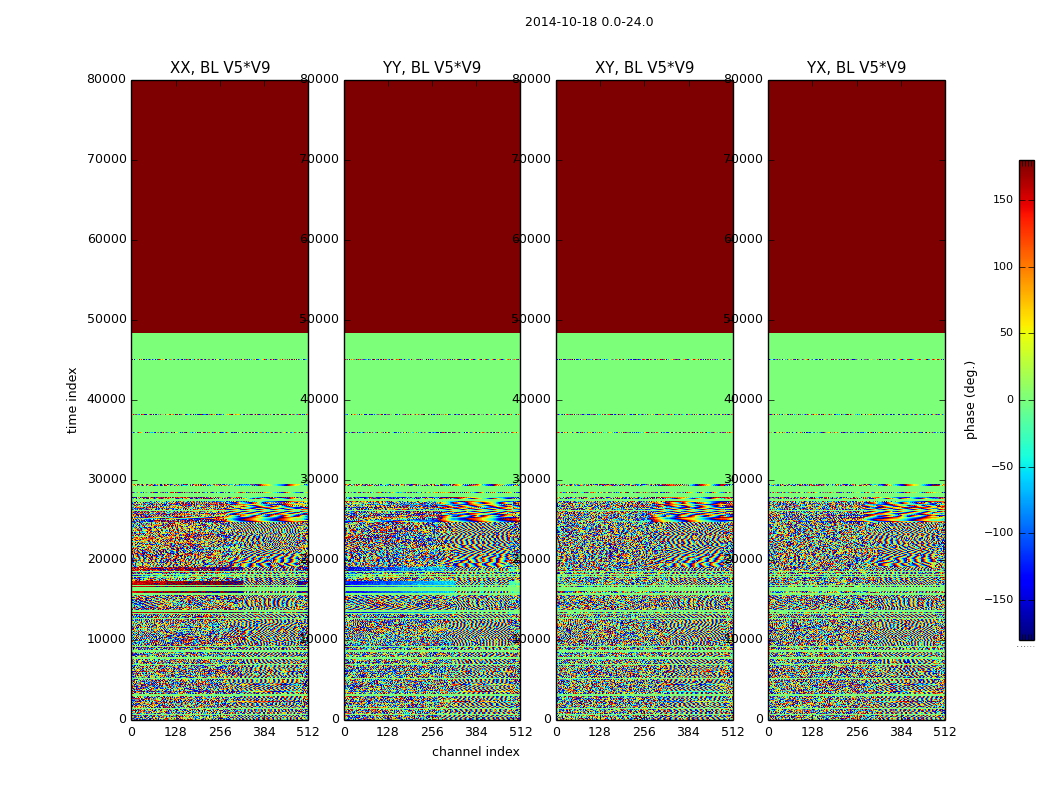Click XX panel y-tick label "70000"
This screenshot has height=800, width=1050.
pyautogui.click(x=106, y=159)
